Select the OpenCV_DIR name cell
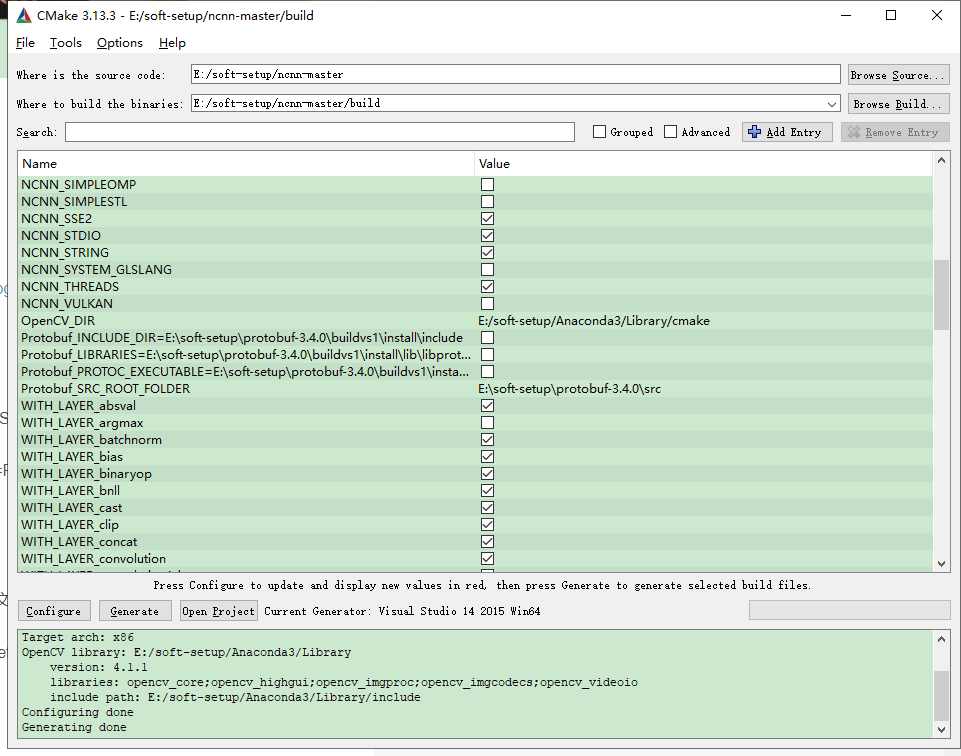This screenshot has height=756, width=961. coord(58,321)
